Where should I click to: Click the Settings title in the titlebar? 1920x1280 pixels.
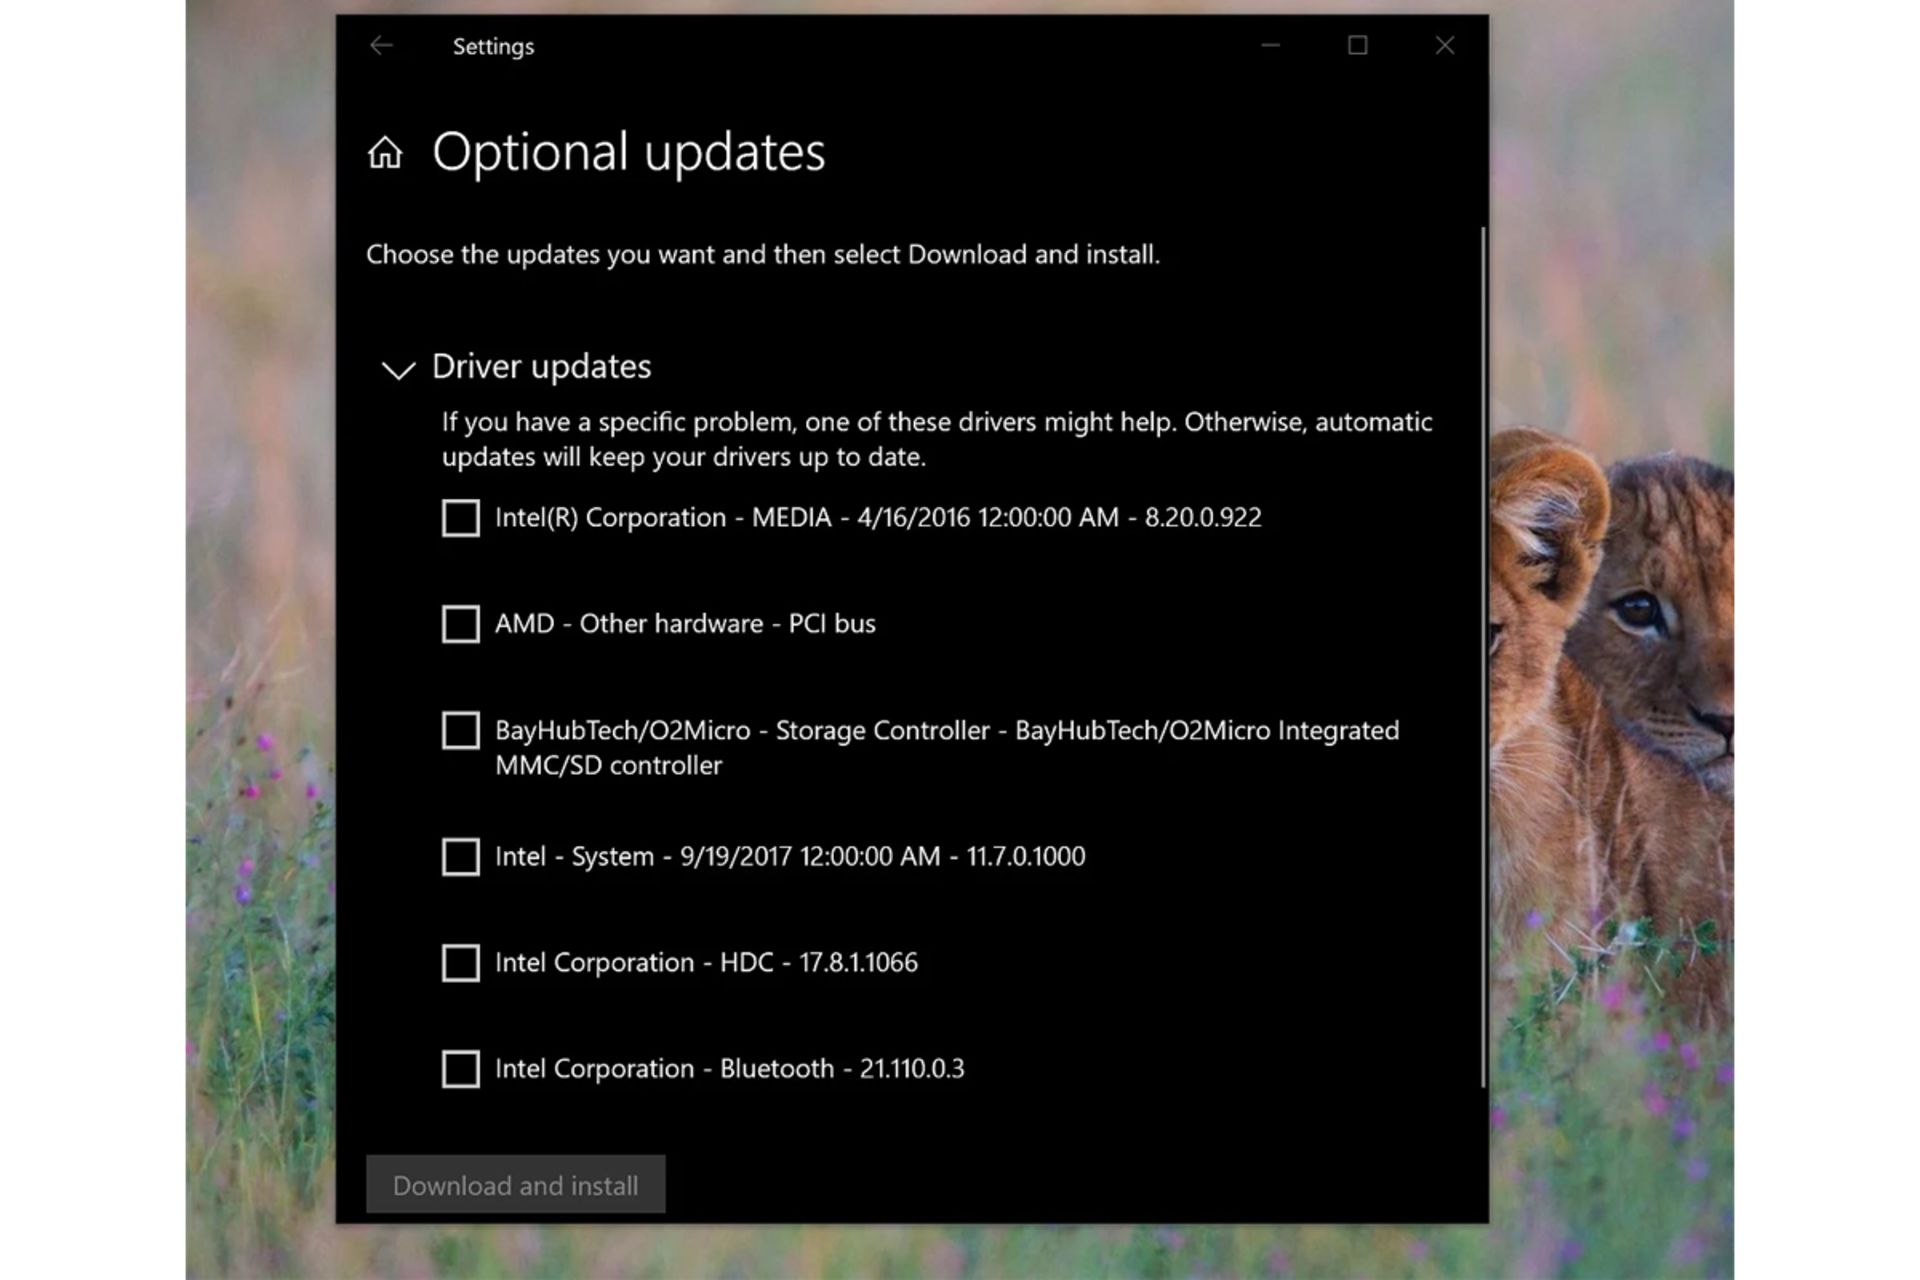coord(493,45)
